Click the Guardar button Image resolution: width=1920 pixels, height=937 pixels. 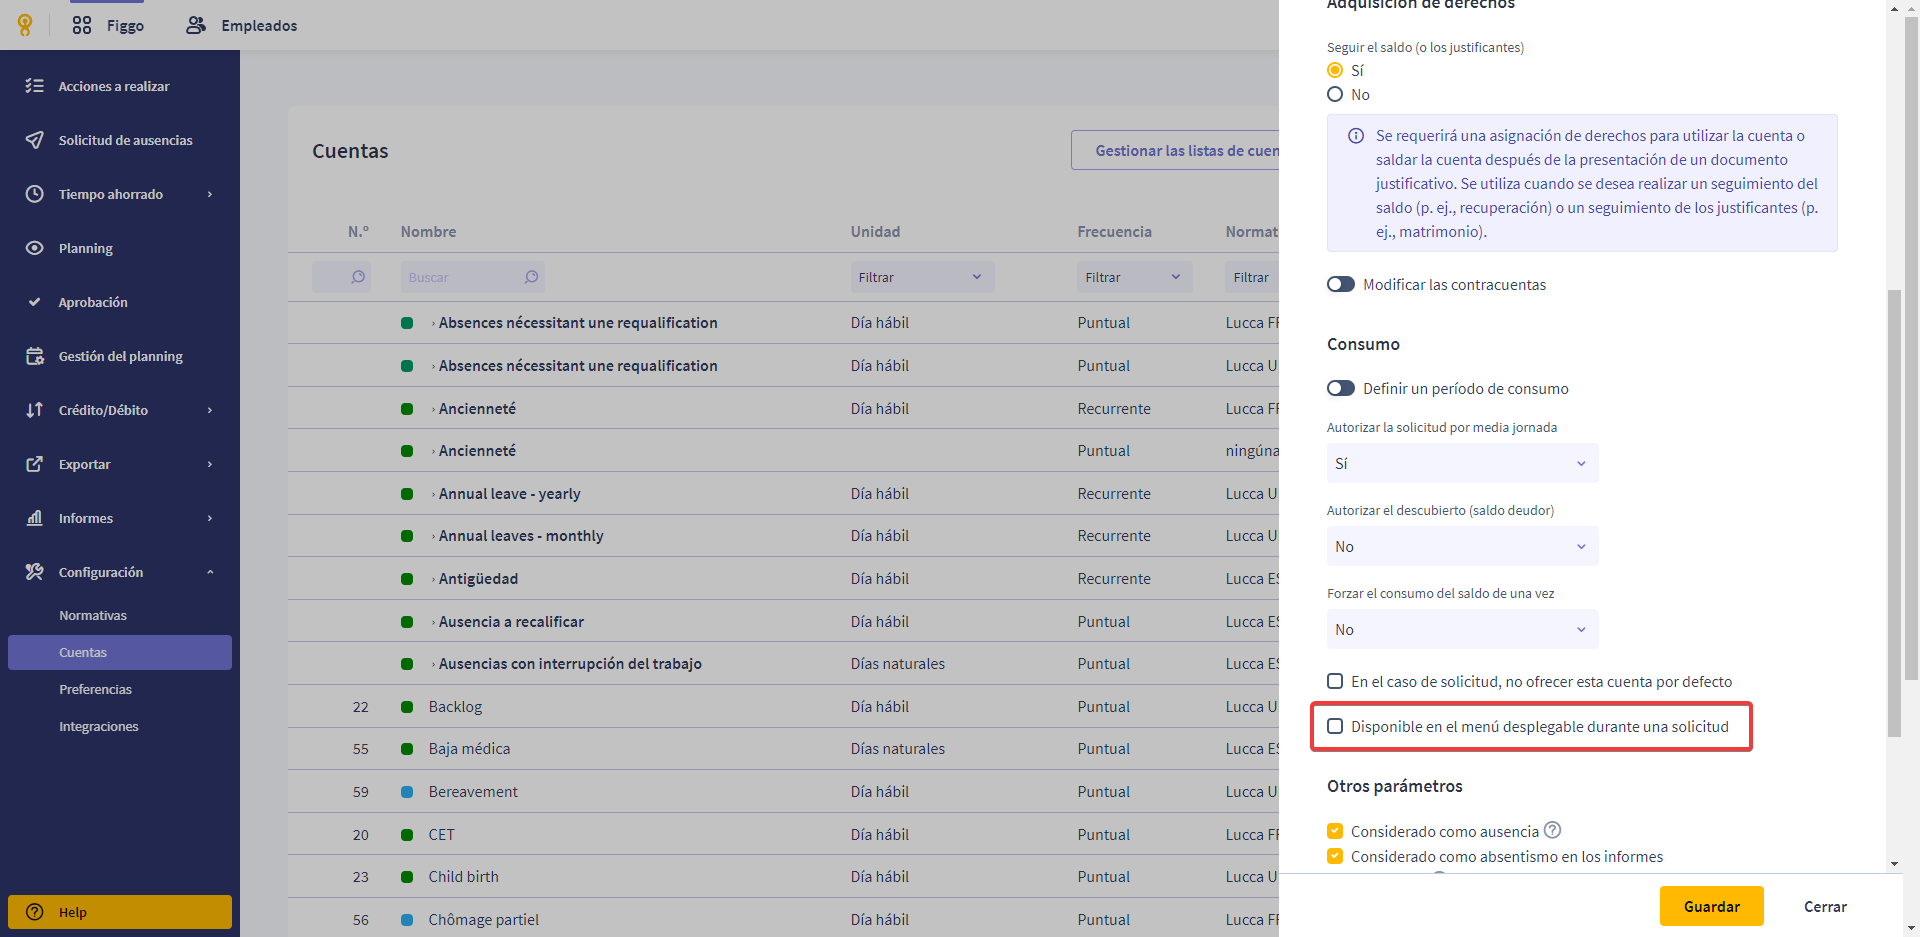[x=1712, y=906]
